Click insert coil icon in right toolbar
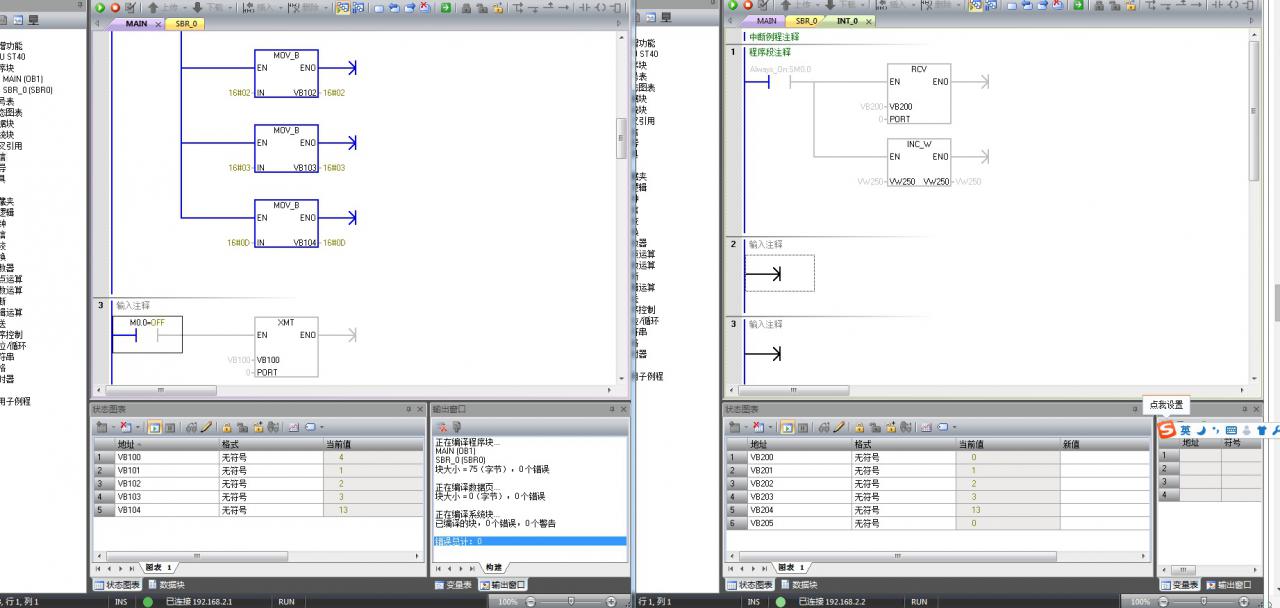 pos(1233,6)
